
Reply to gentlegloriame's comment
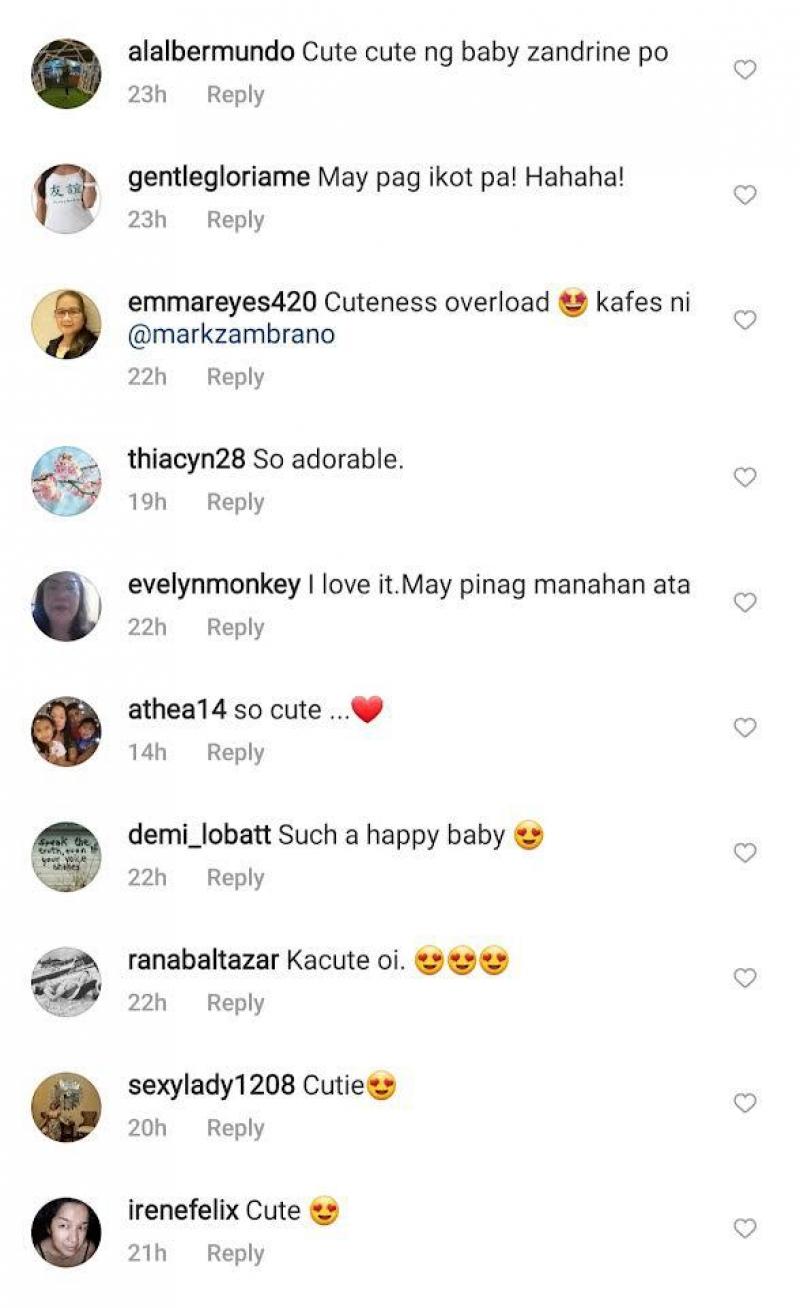[235, 220]
